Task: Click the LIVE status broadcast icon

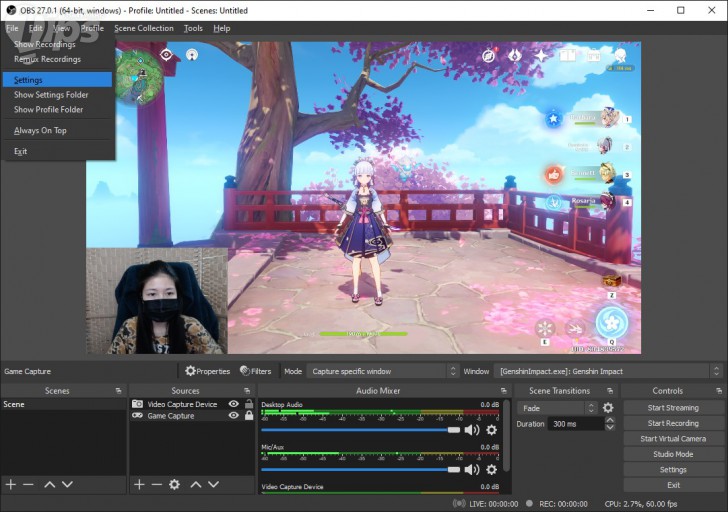Action: [x=459, y=504]
